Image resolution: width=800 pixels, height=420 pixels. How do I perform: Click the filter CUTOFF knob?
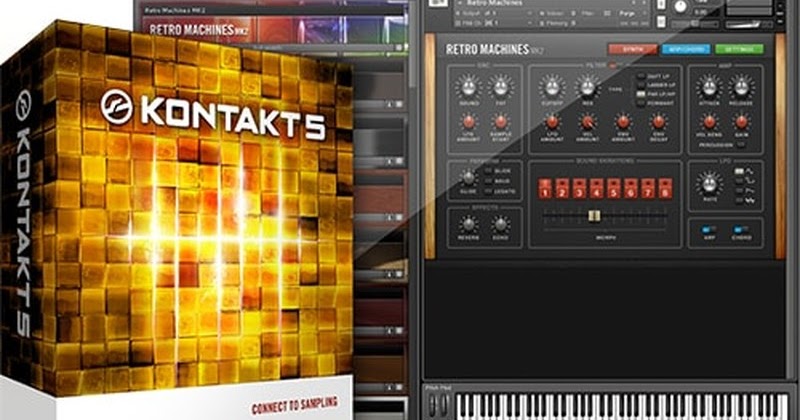click(x=552, y=87)
